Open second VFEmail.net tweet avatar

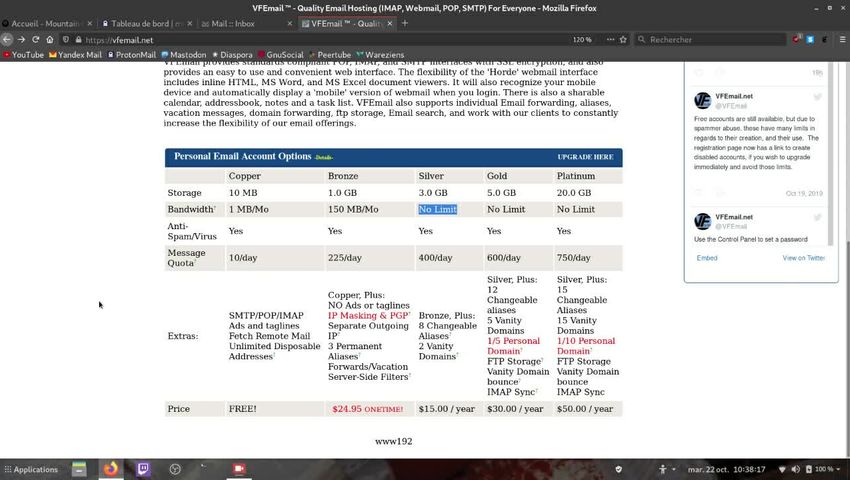[703, 221]
